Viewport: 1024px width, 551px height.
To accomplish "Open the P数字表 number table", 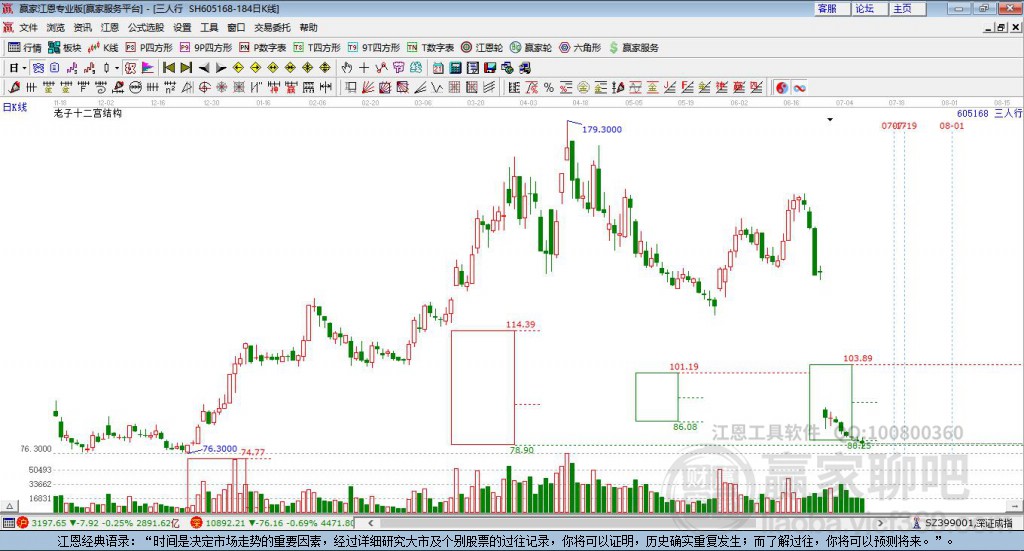I will pos(263,48).
